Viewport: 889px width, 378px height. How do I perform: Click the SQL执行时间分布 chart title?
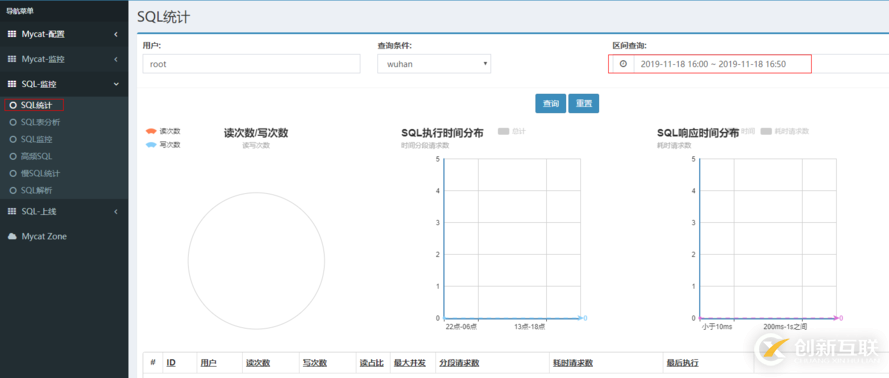tap(442, 133)
